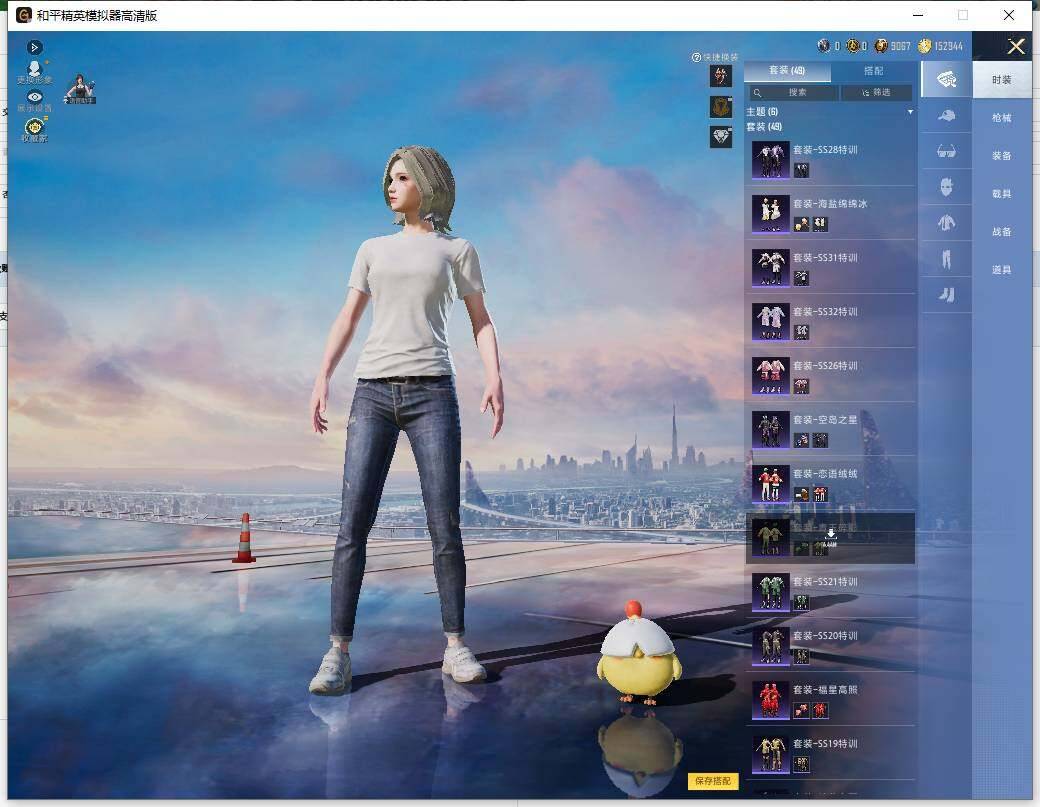Viewport: 1040px width, 807px height.
Task: Open the face mask icon category
Action: 946,187
